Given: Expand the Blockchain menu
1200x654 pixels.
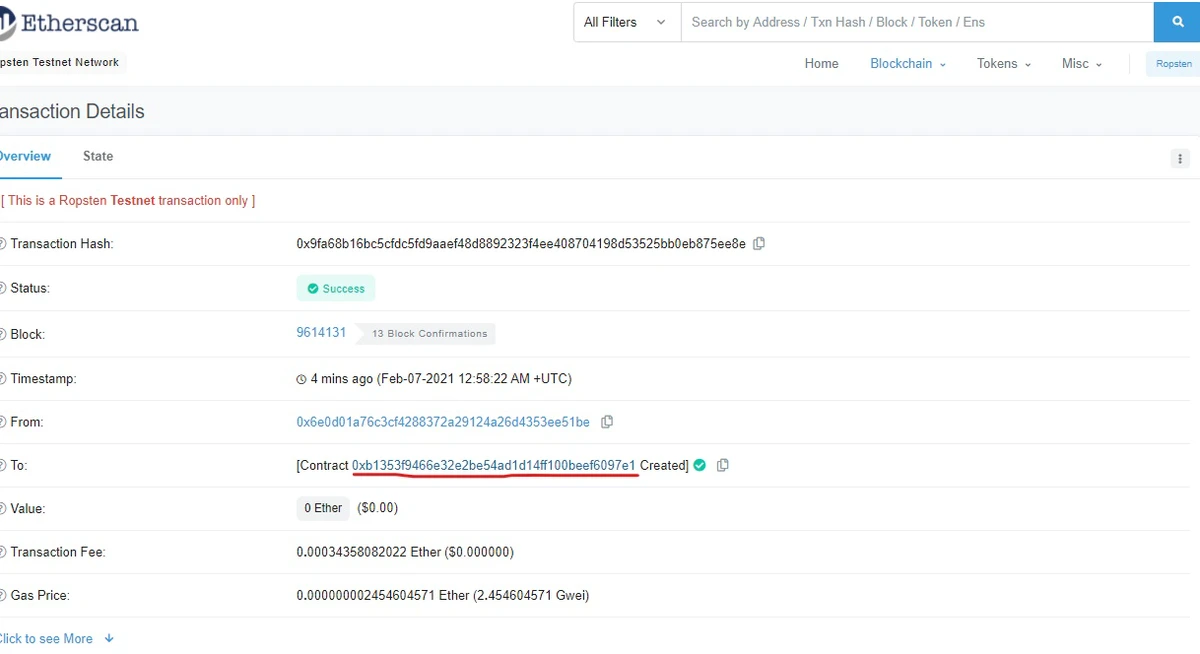Looking at the screenshot, I should pyautogui.click(x=908, y=63).
